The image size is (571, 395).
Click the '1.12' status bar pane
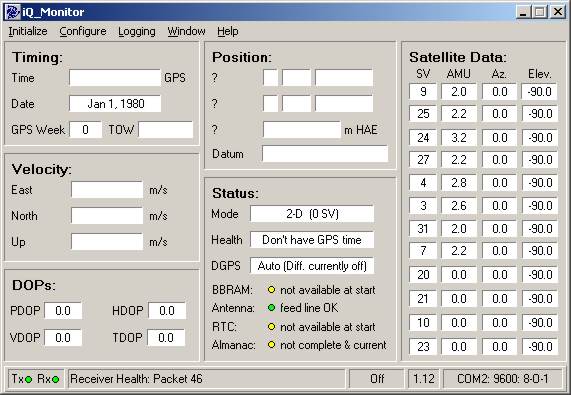[x=424, y=379]
